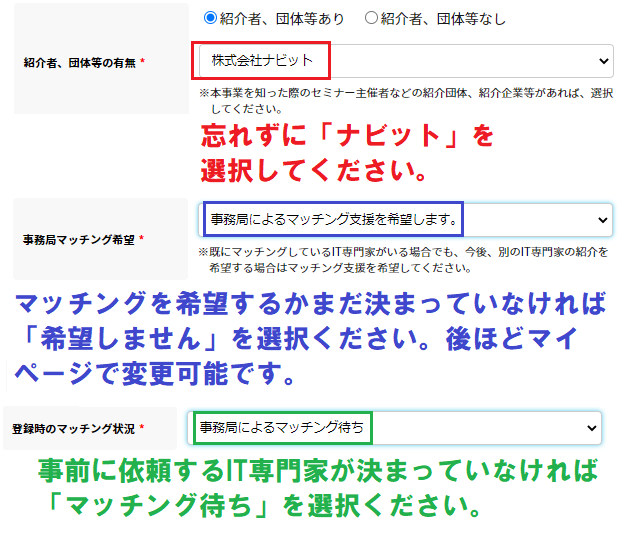Select the 紹介者、団体等あり radio button

click(210, 18)
